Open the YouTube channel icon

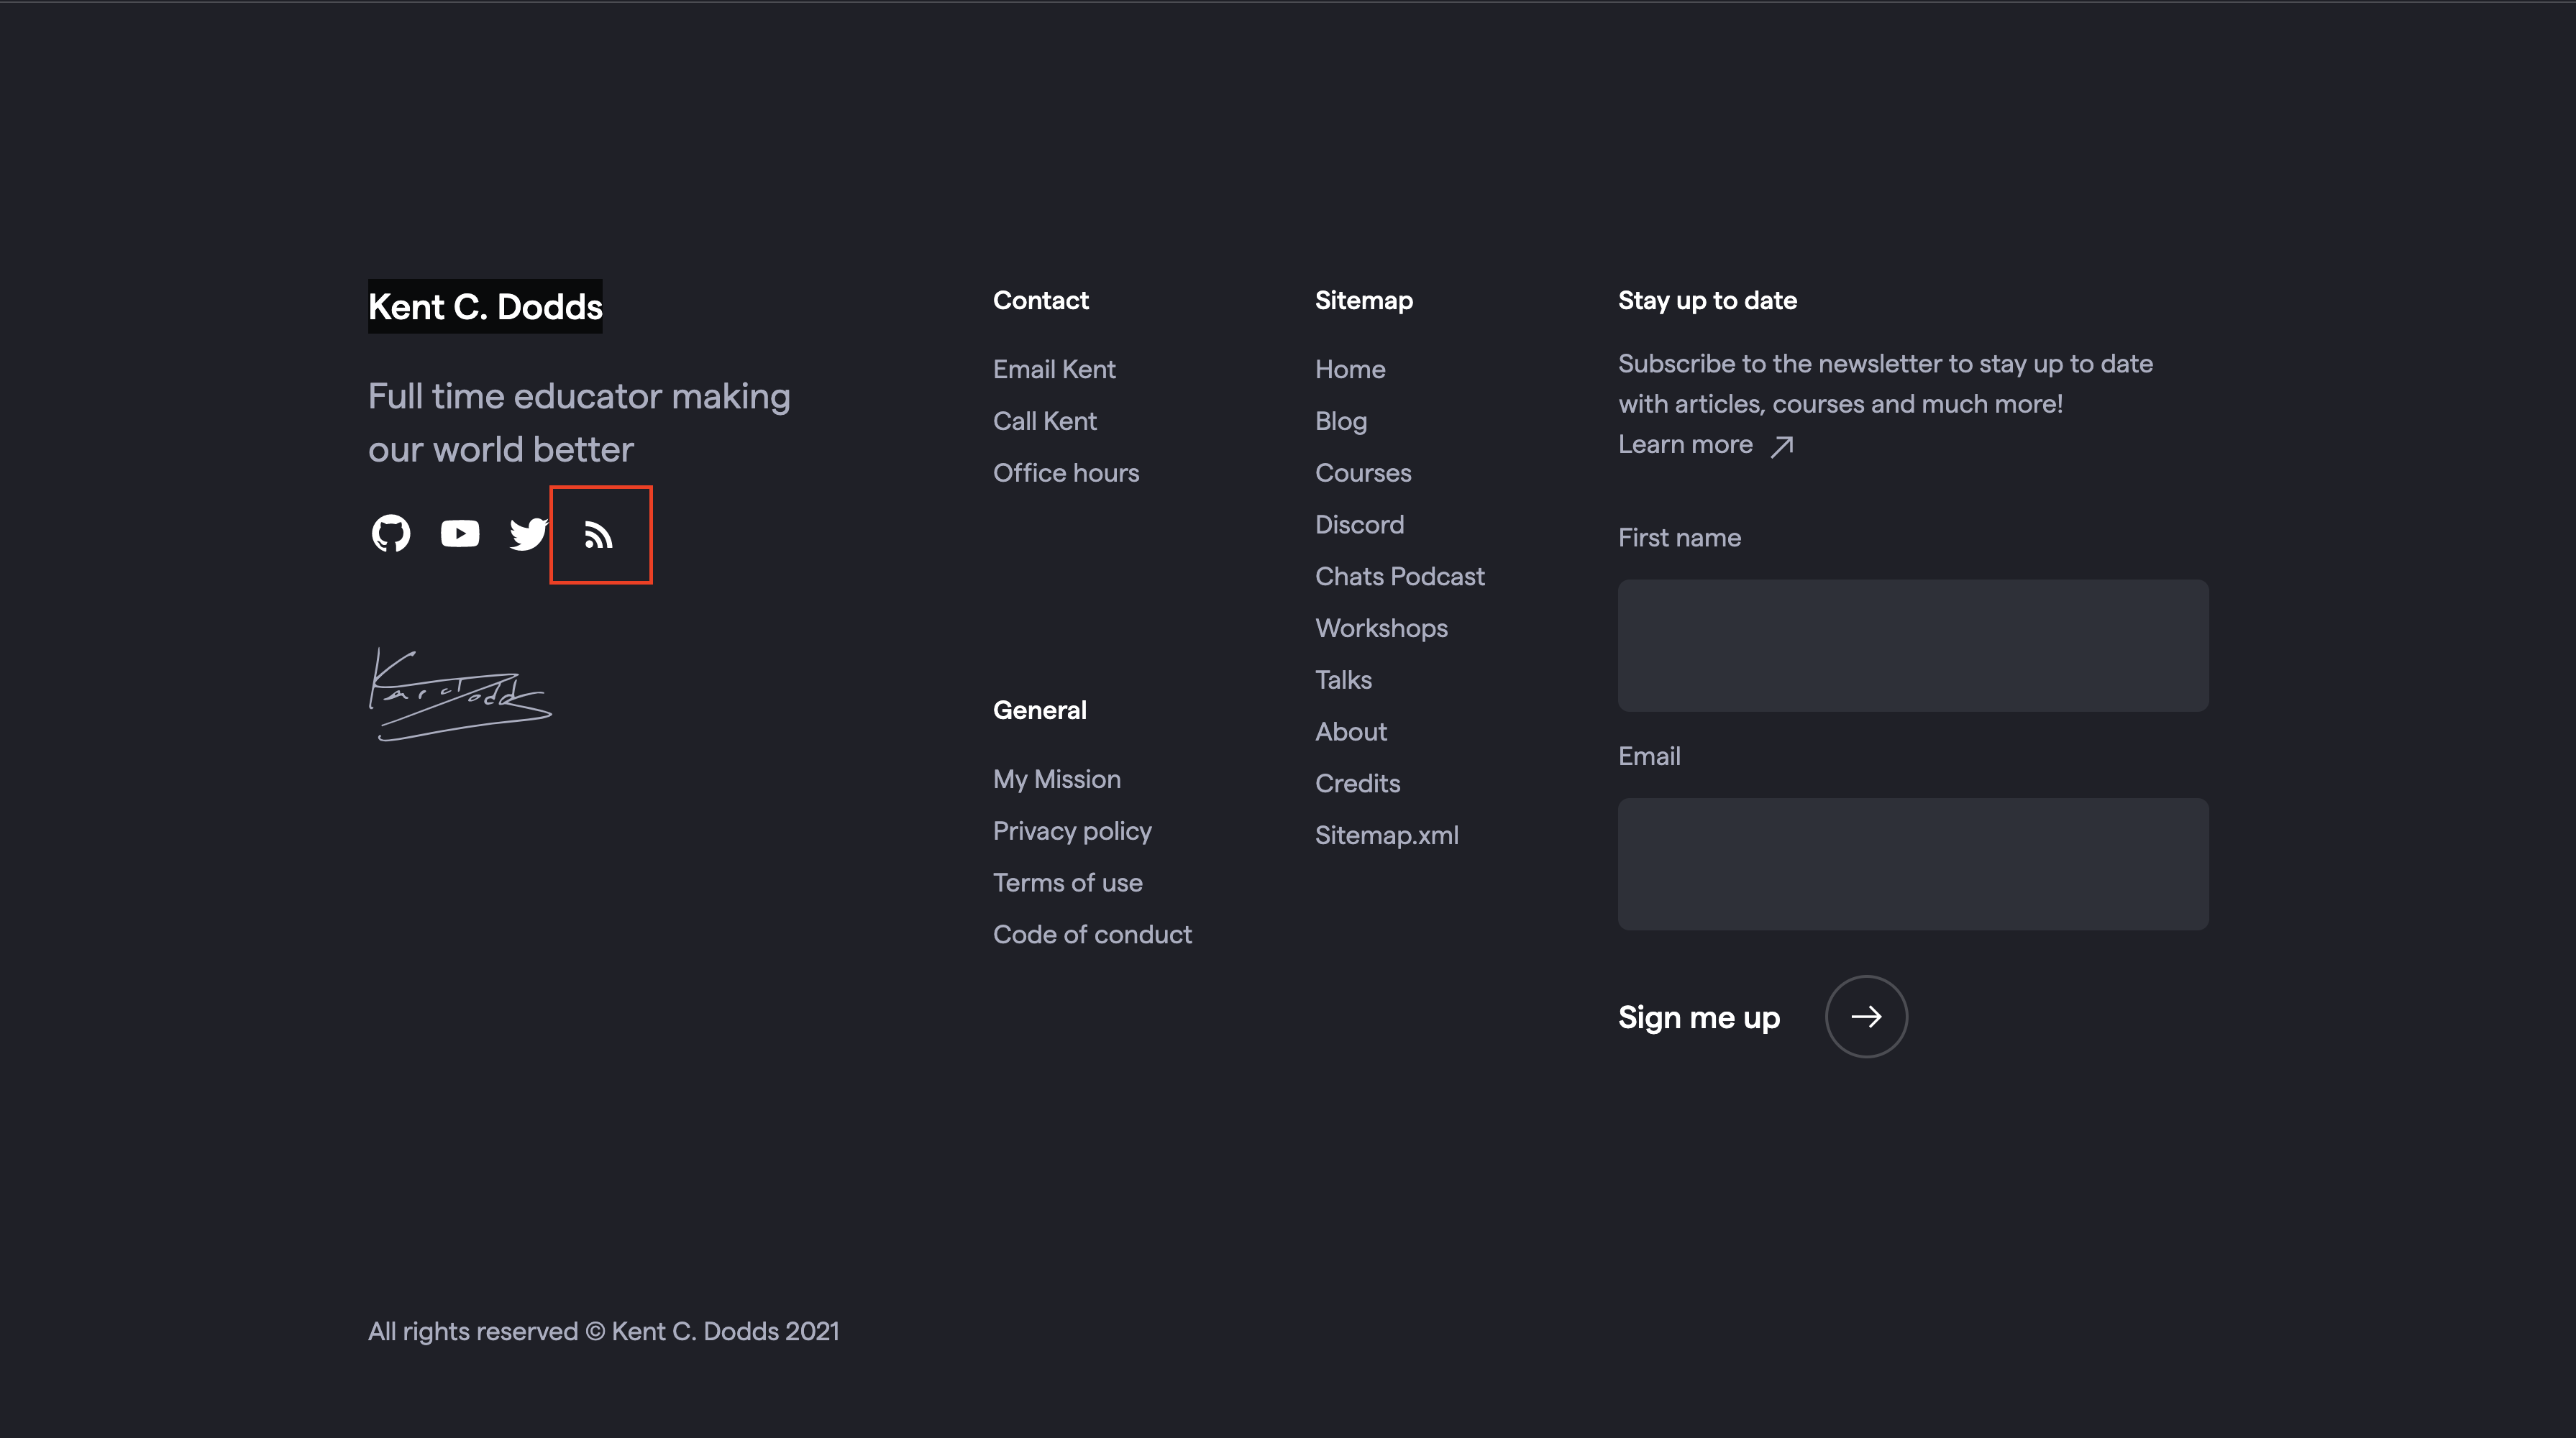pos(460,534)
